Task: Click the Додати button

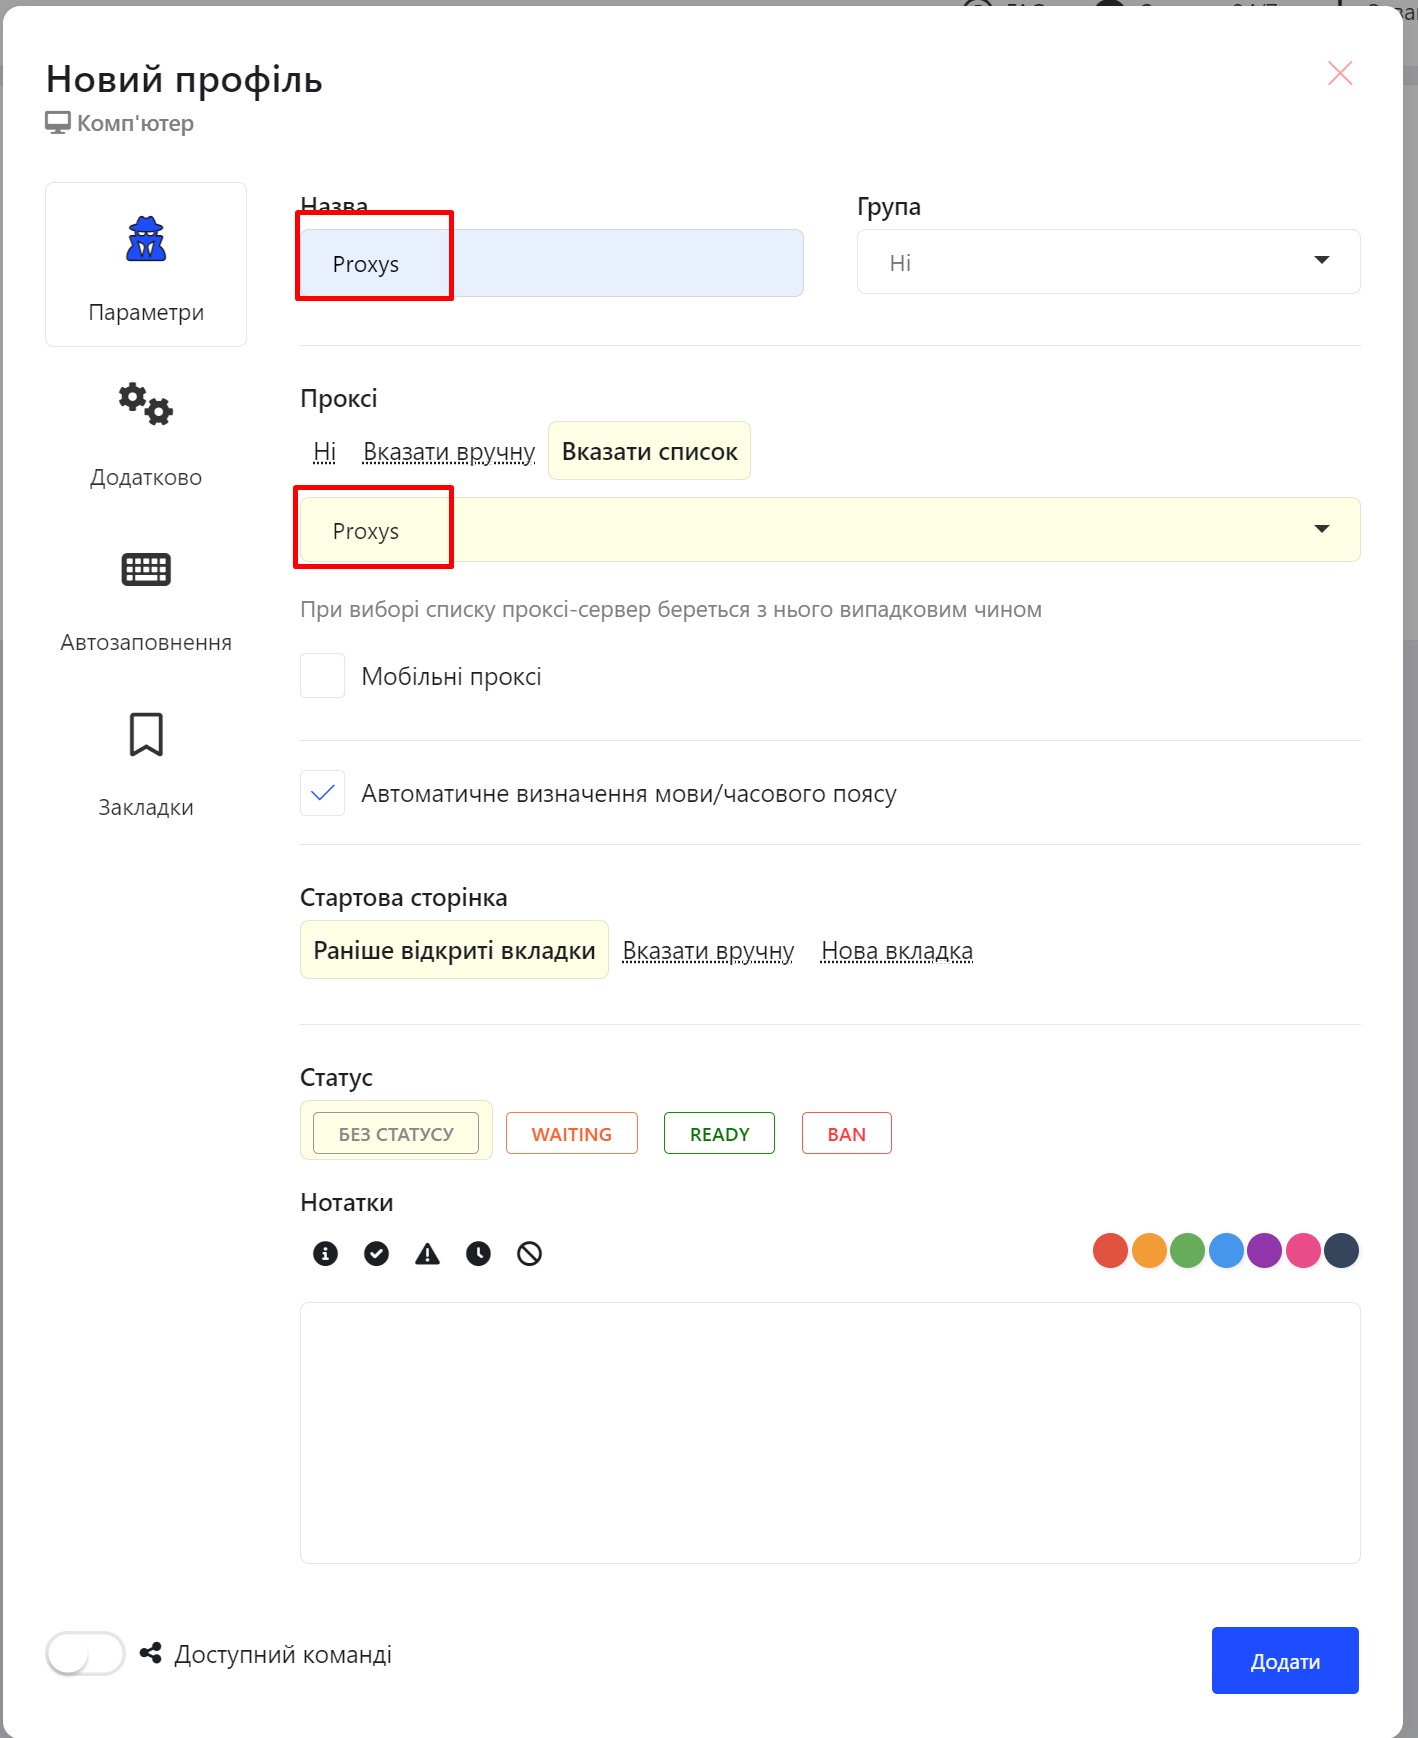Action: [1285, 1660]
